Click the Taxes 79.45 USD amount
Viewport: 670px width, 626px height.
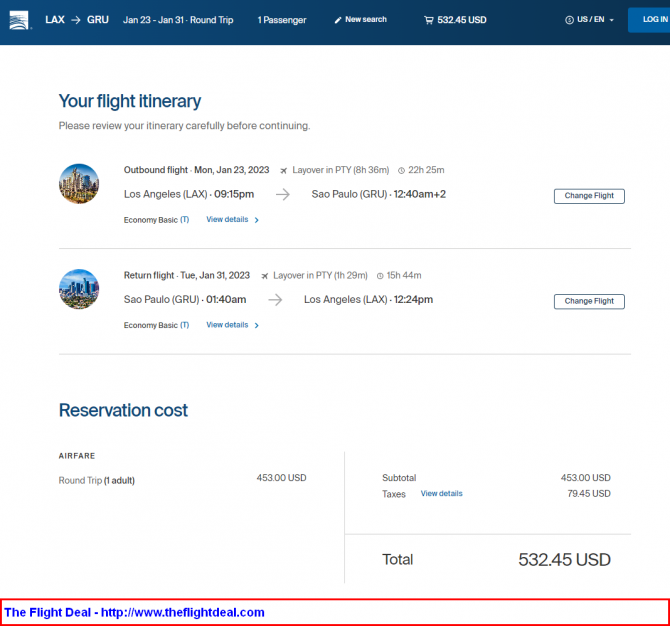coord(589,494)
